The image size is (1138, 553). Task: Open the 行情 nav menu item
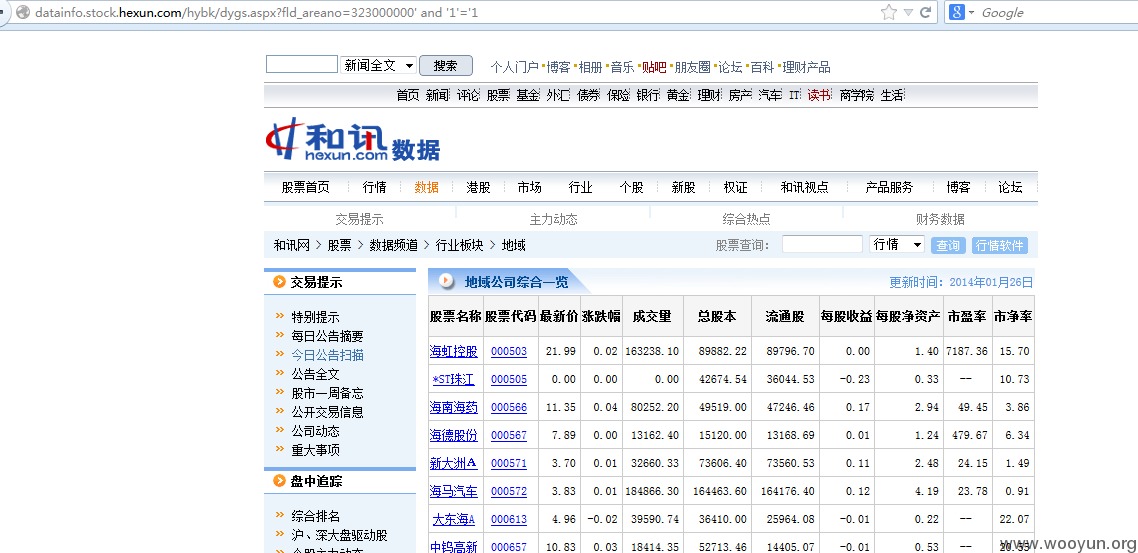click(x=374, y=187)
